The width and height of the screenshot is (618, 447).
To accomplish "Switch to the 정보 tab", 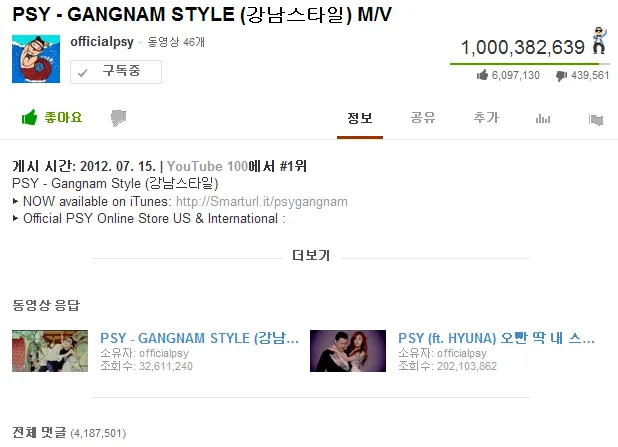I will 360,118.
